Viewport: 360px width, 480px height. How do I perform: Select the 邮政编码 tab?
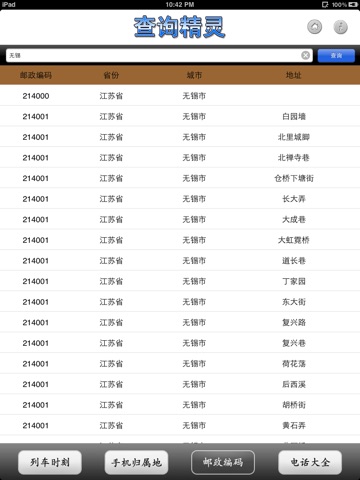click(x=223, y=462)
